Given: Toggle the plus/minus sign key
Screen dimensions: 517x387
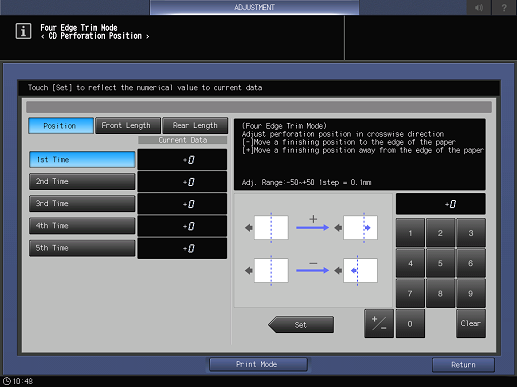Looking at the screenshot, I should [379, 323].
